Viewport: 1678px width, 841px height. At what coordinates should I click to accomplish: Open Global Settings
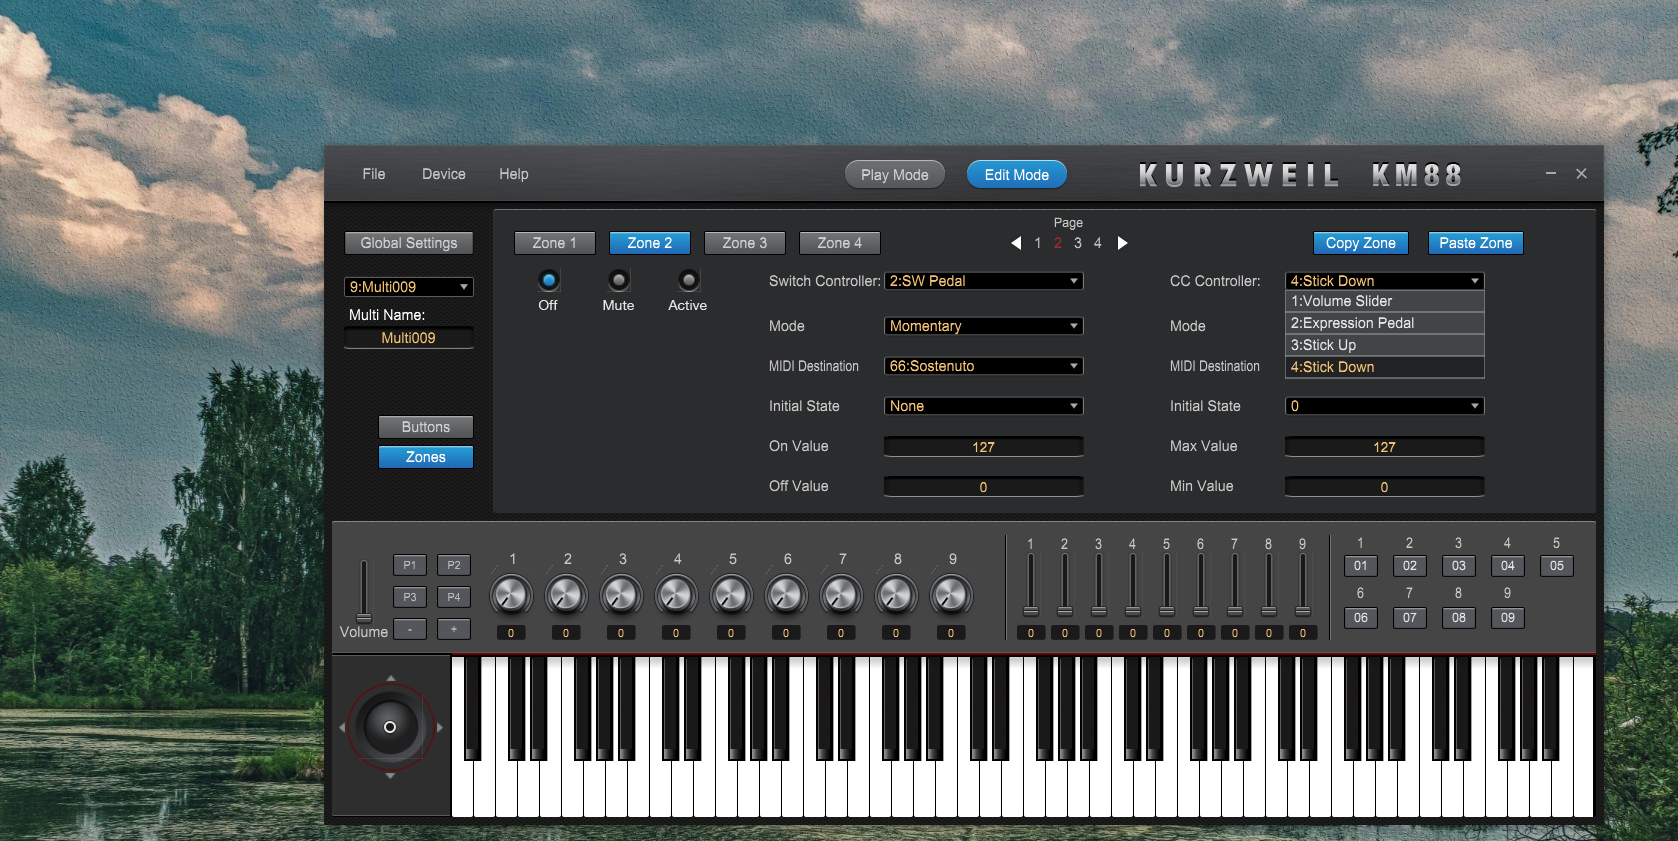click(x=409, y=243)
